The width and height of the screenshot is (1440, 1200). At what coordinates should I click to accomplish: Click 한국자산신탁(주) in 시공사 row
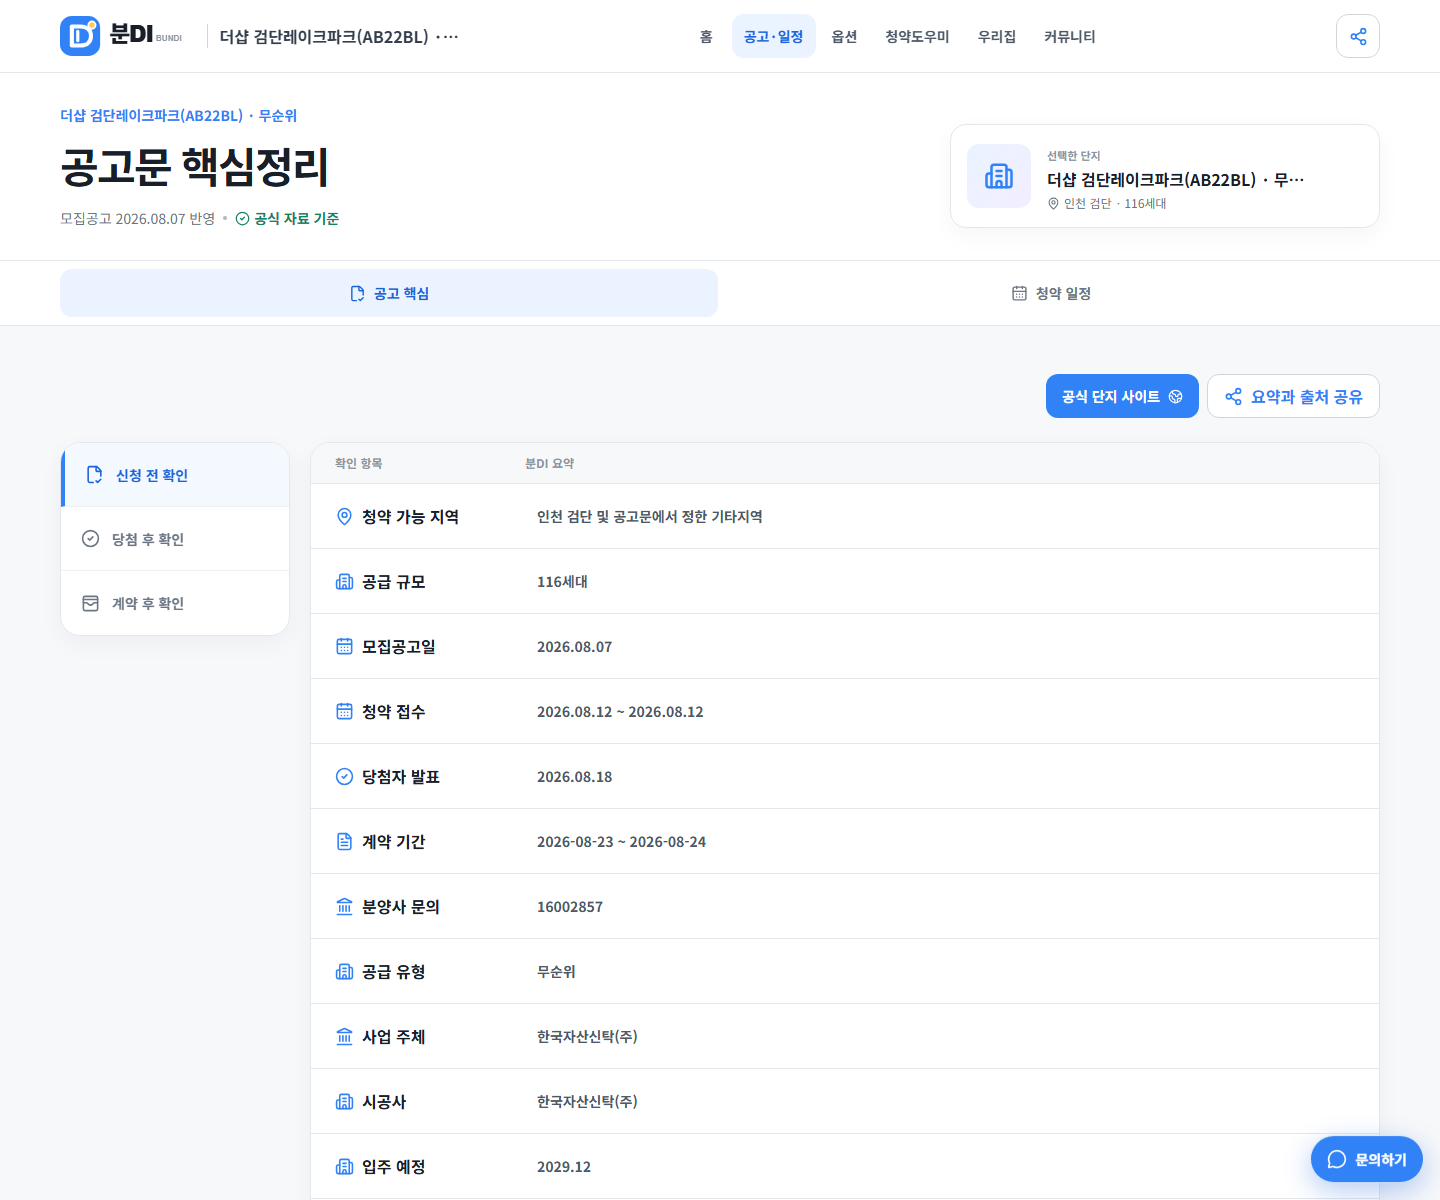(x=587, y=1101)
